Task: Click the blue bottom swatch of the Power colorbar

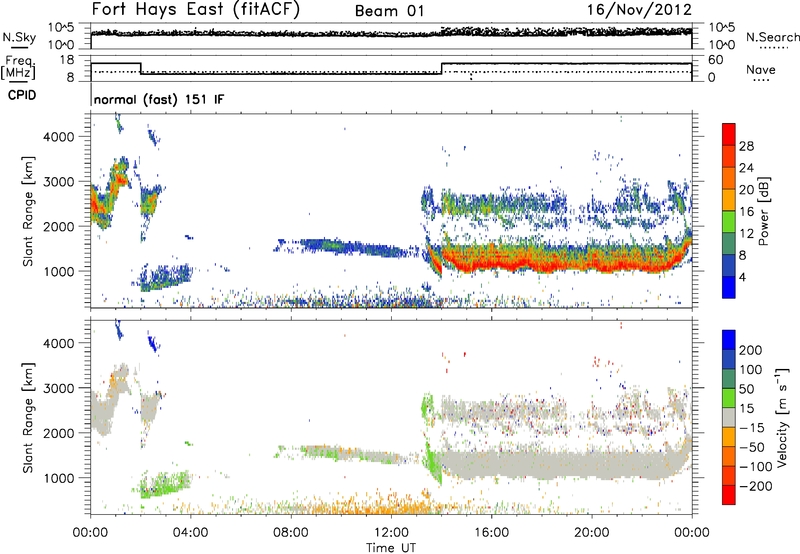Action: tap(729, 287)
